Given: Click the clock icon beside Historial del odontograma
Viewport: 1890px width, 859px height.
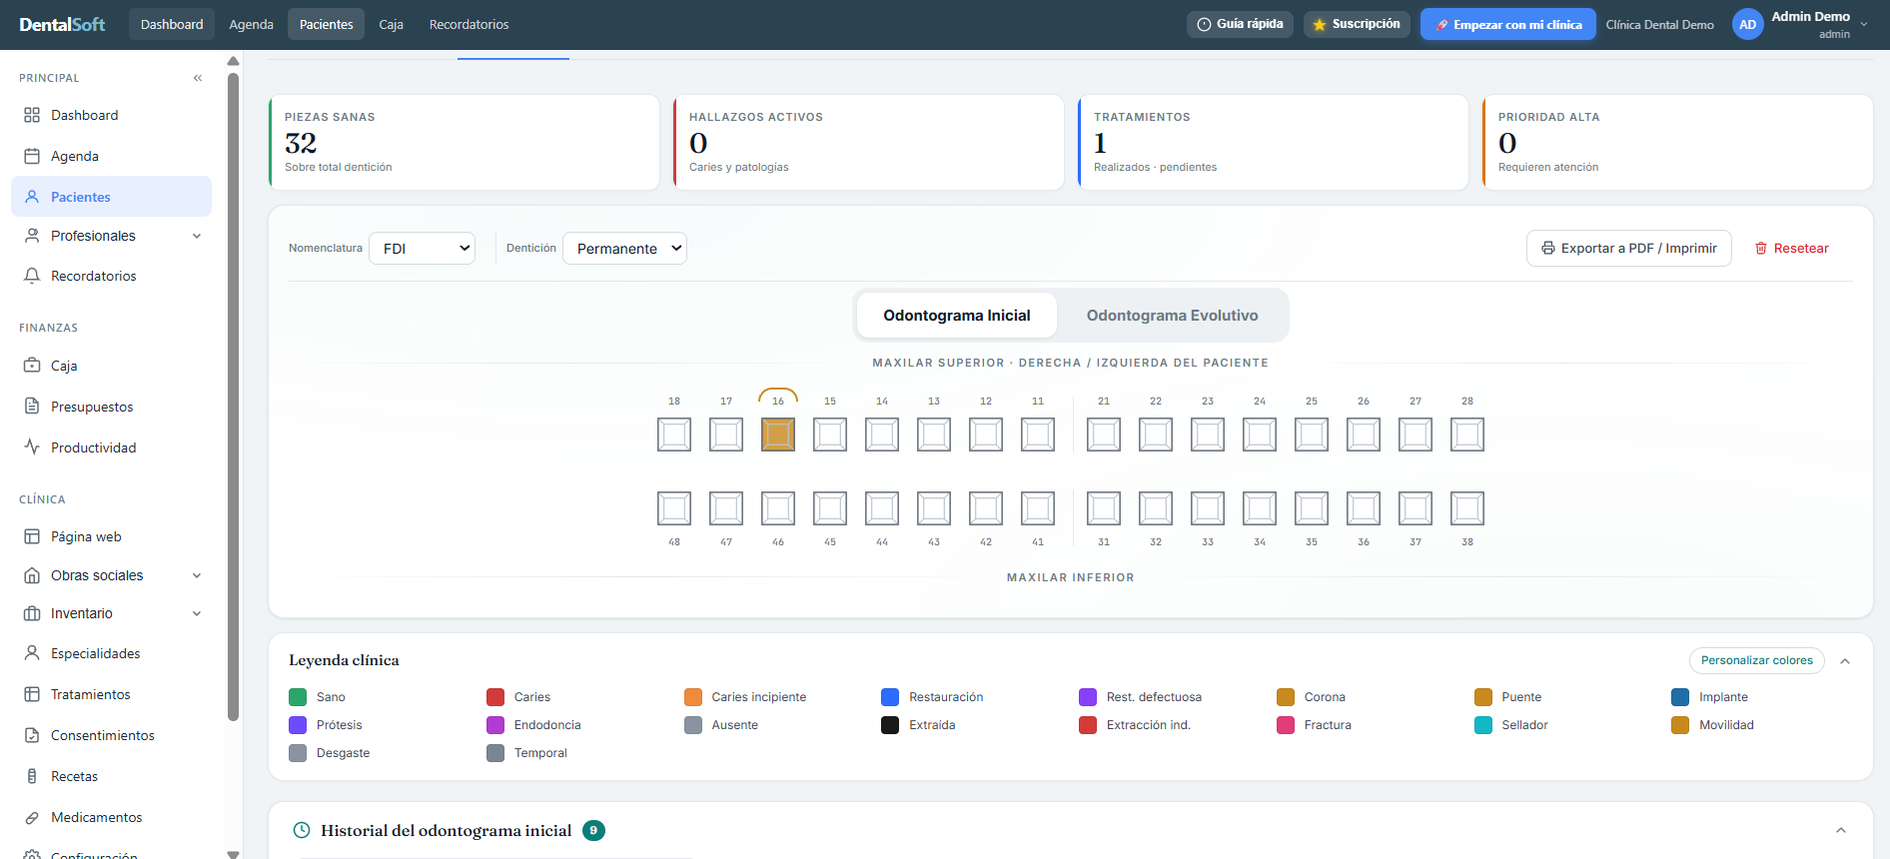Looking at the screenshot, I should pos(301,830).
